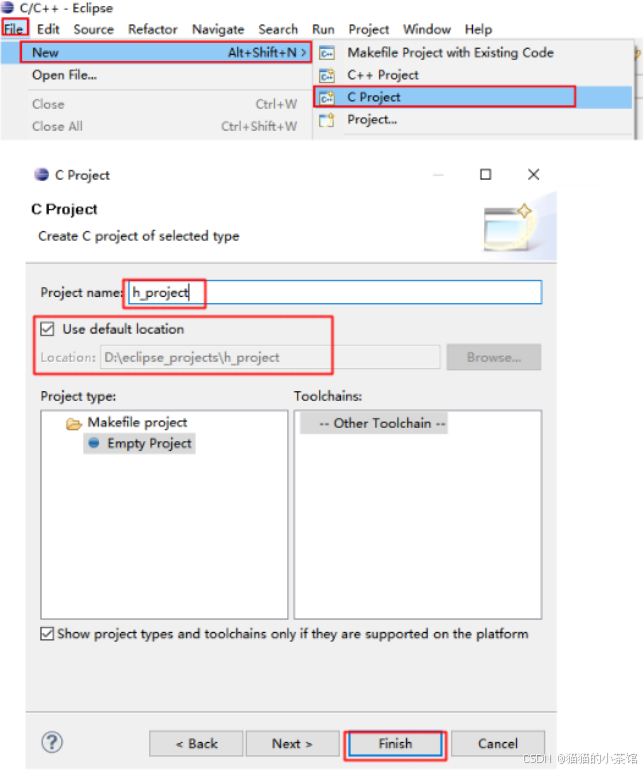Toggle Show project types only if supported checkbox

(47, 634)
